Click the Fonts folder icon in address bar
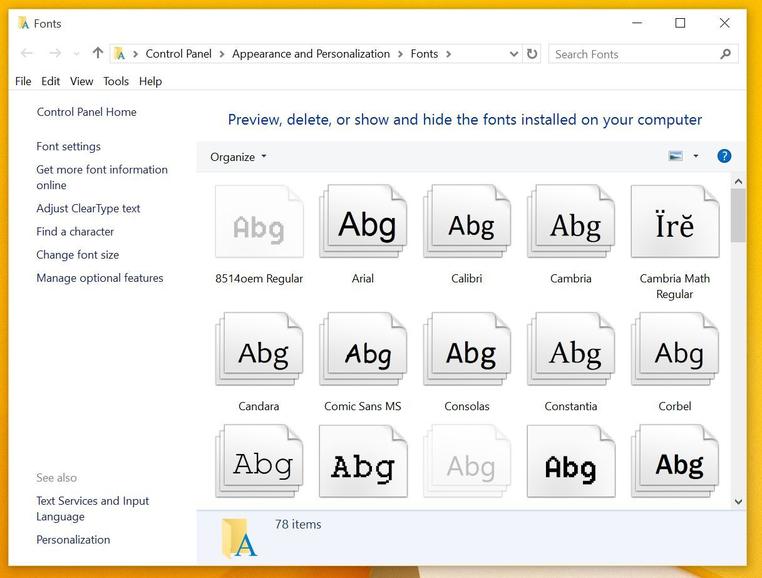This screenshot has width=762, height=578. [120, 54]
